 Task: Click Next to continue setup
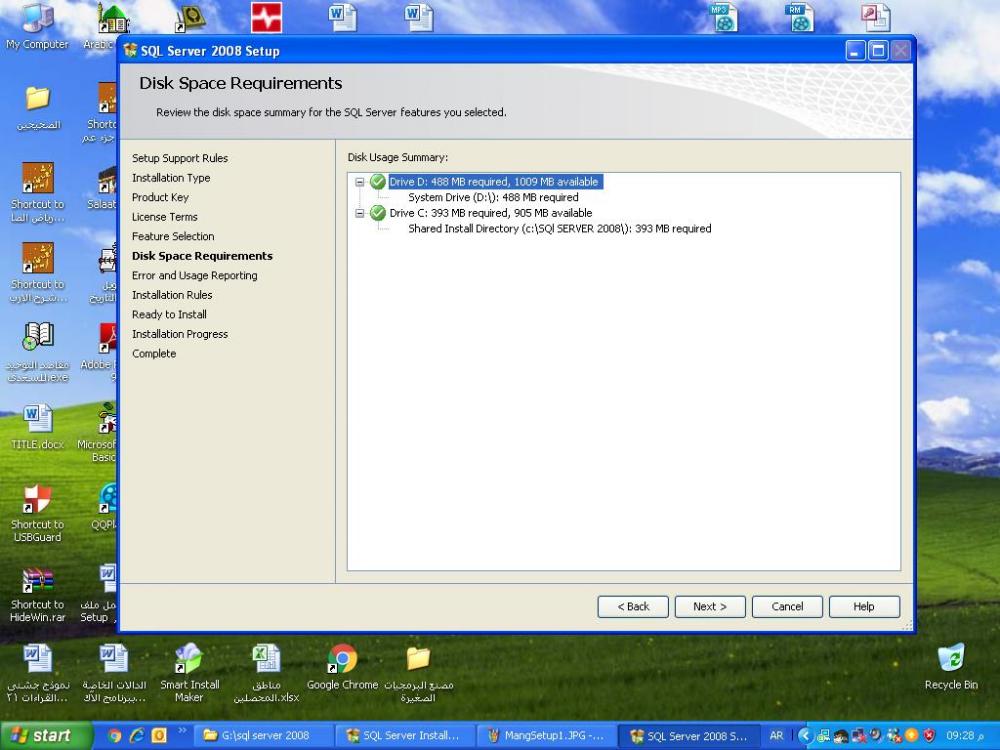click(x=710, y=607)
